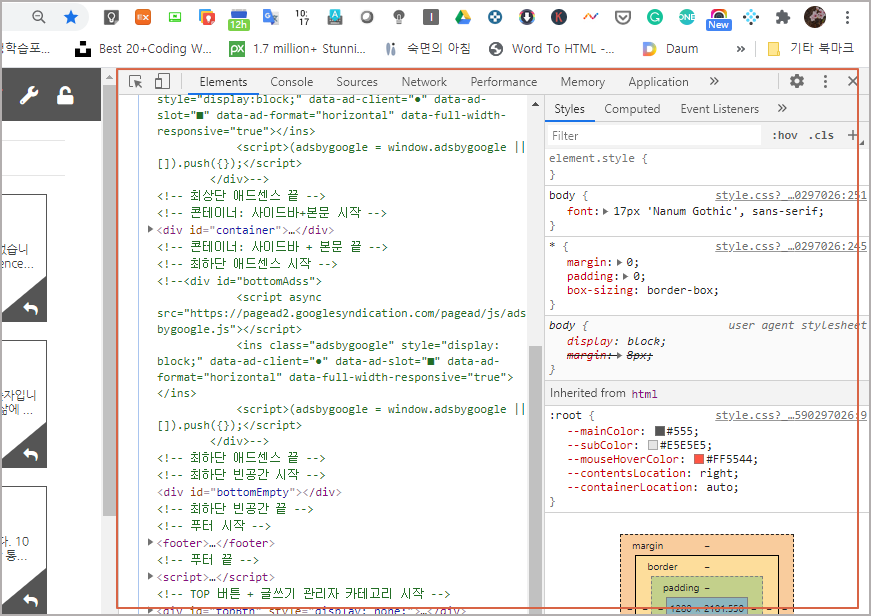
Task: Open the extension with the 12h badge
Action: (239, 19)
